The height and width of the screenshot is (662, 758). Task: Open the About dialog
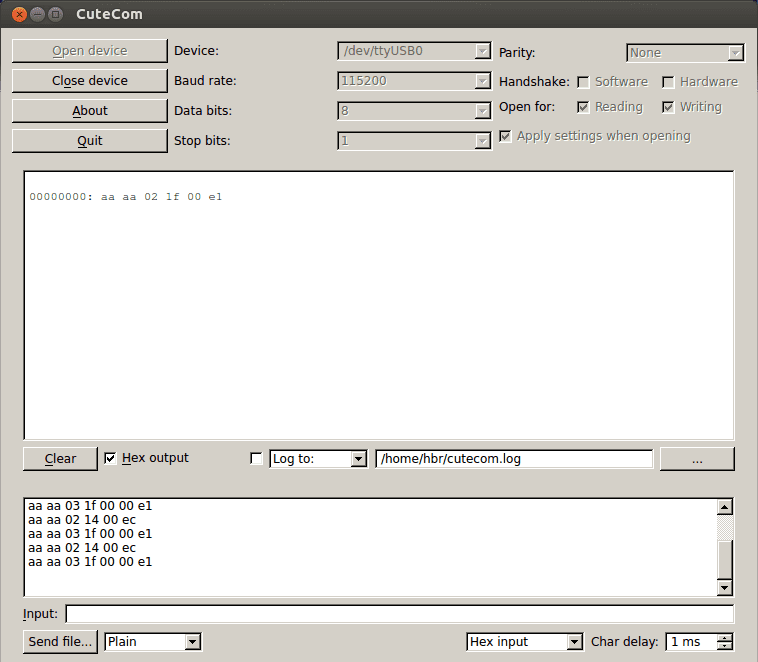pyautogui.click(x=89, y=111)
